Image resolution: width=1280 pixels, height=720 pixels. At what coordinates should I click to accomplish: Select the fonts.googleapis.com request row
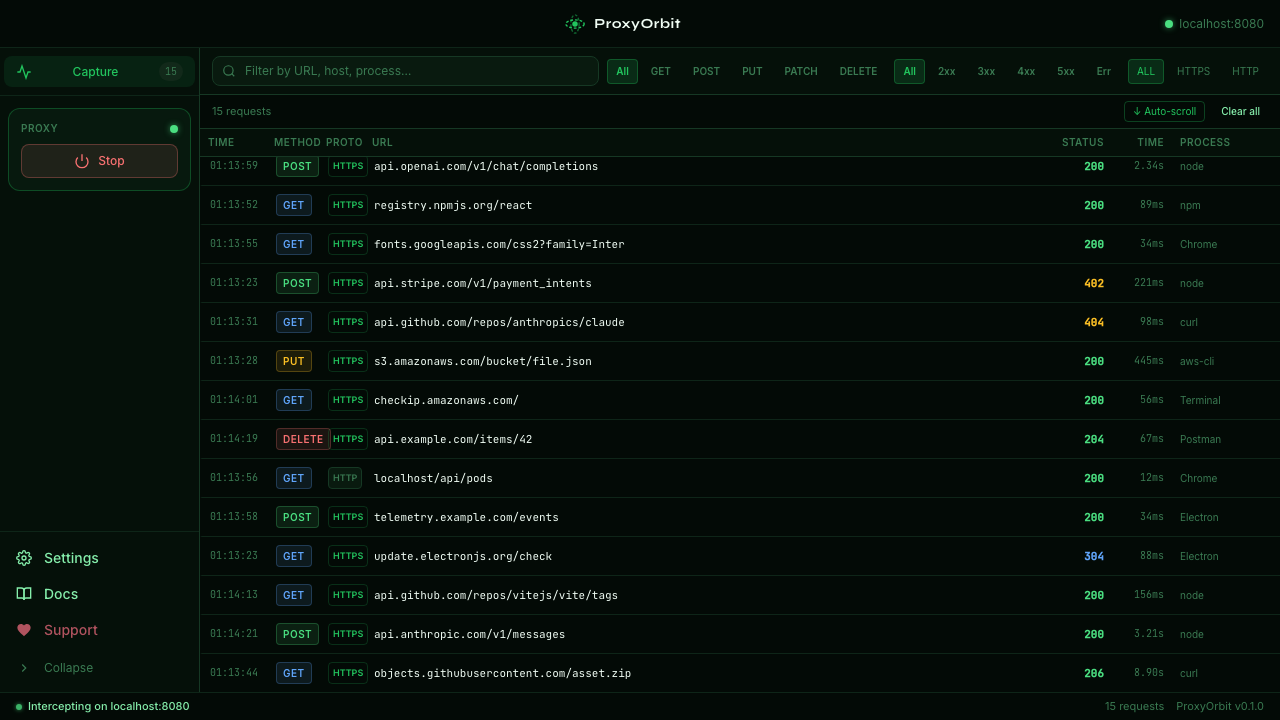(740, 244)
